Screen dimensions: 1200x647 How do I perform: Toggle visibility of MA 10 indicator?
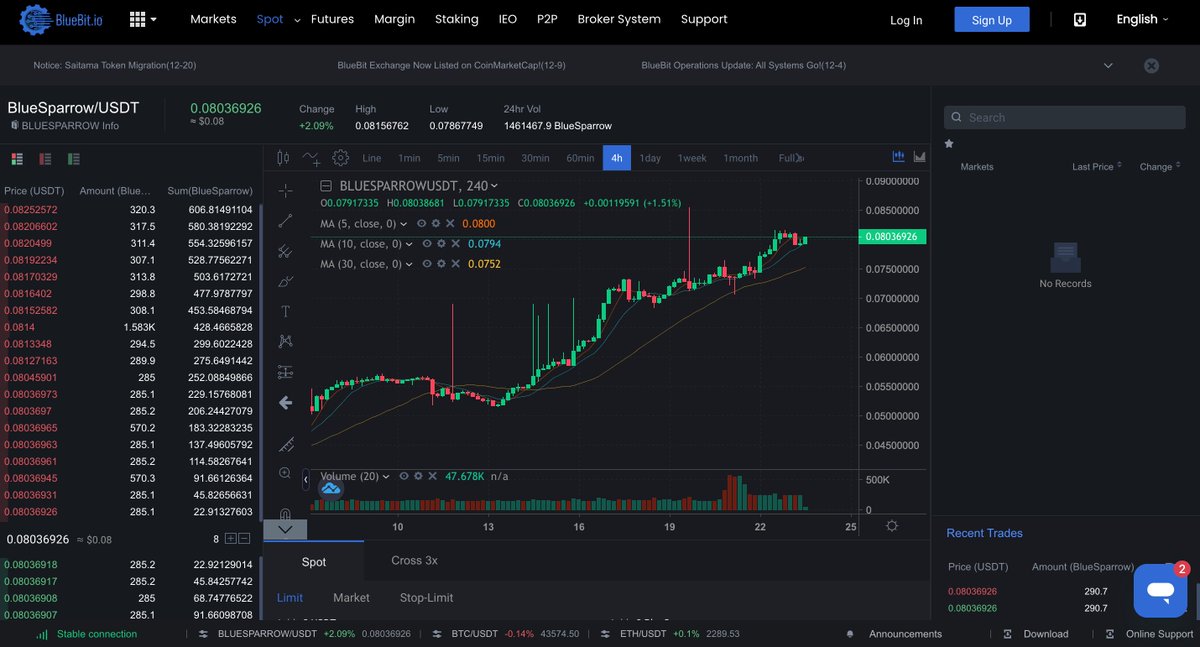[x=427, y=244]
